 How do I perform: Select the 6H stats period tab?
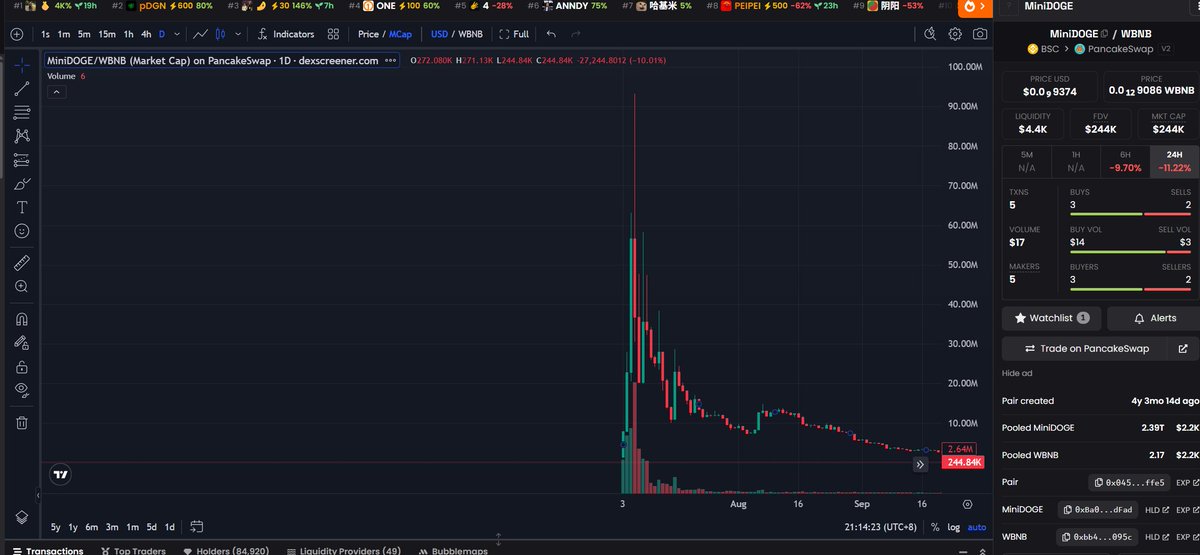(1125, 160)
